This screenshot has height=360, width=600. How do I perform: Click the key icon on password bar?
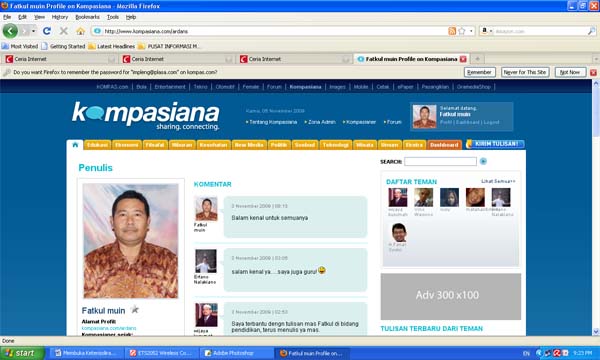point(7,72)
